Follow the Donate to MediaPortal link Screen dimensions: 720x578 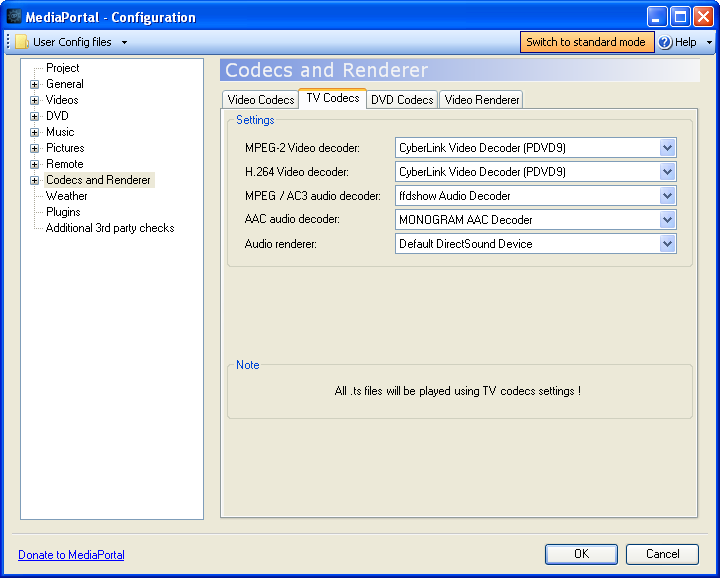[x=71, y=555]
